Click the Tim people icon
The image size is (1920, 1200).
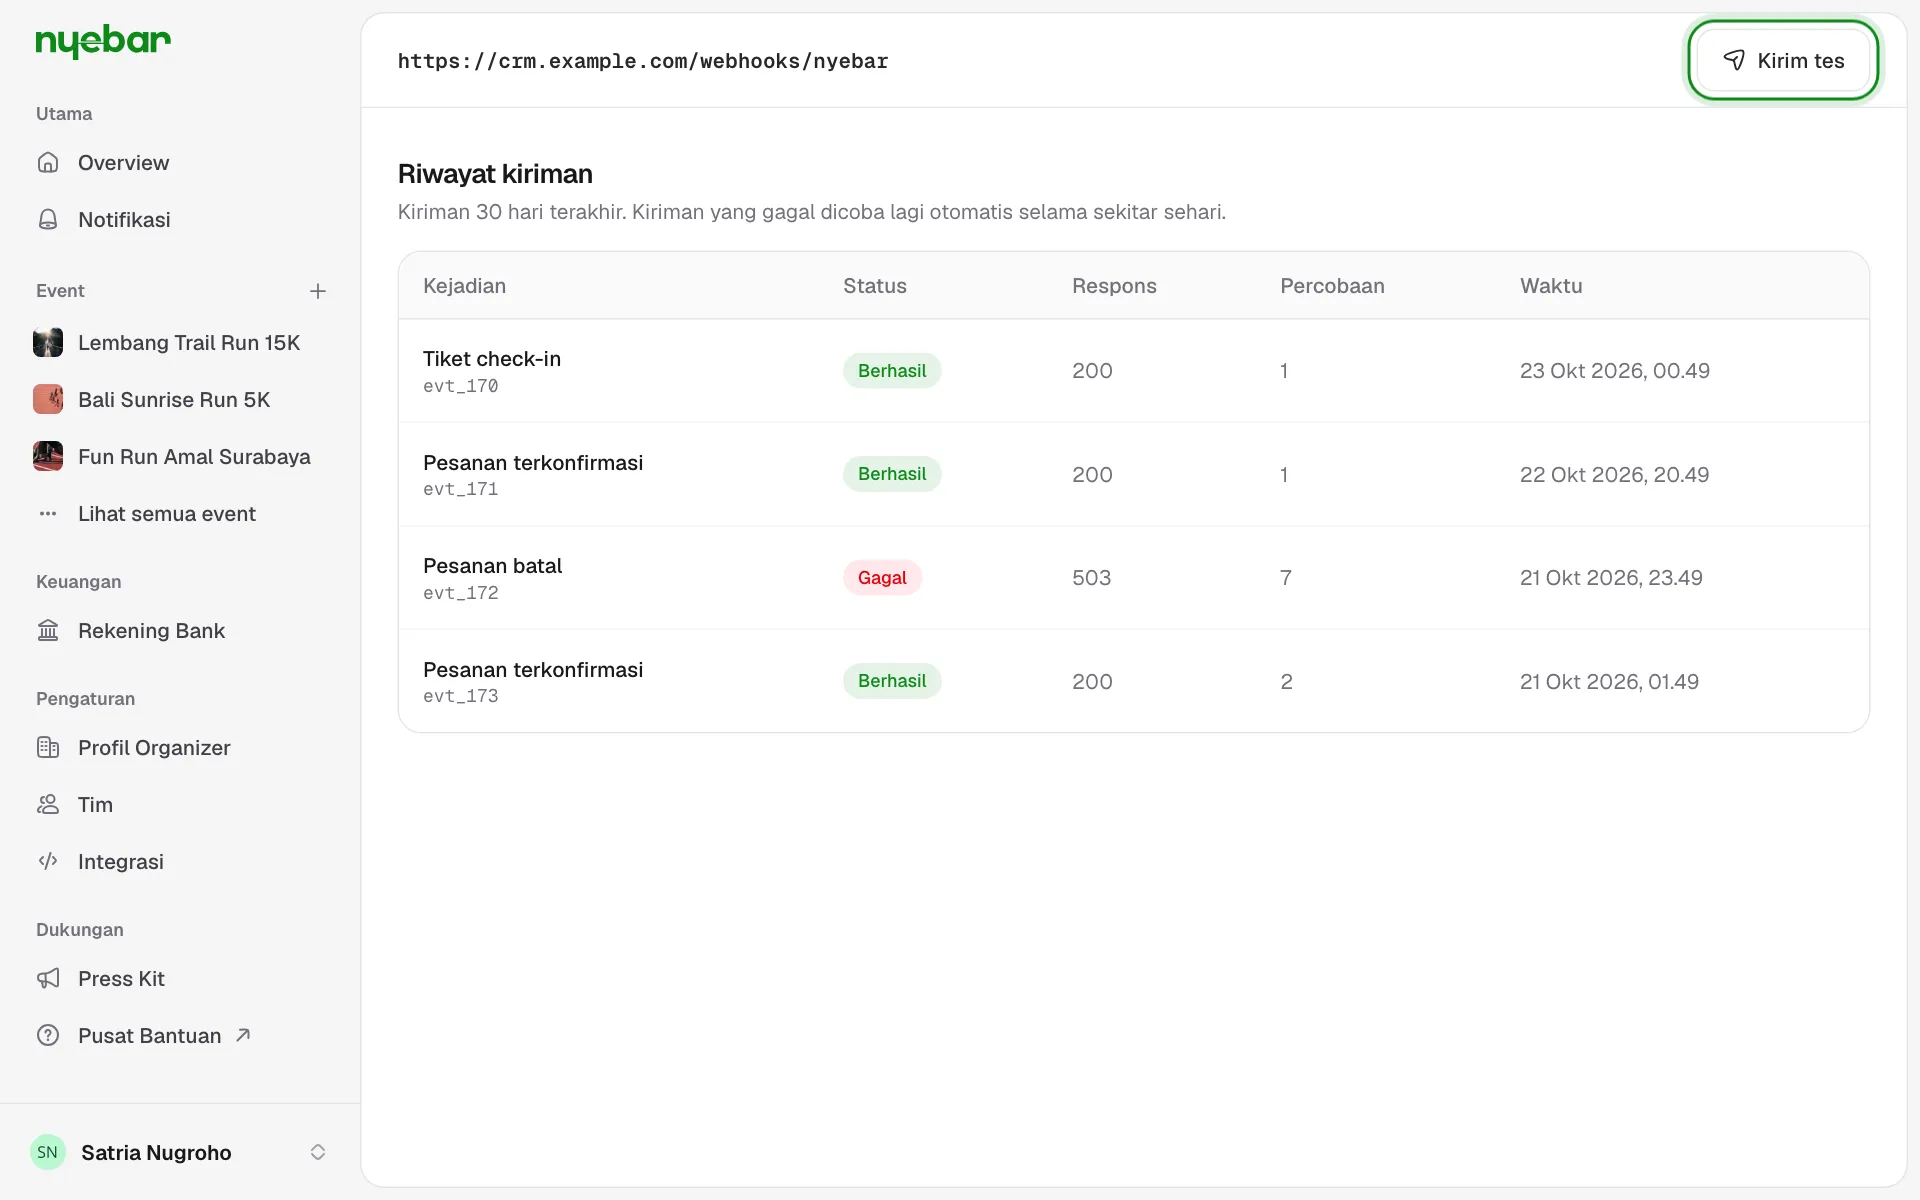point(48,805)
